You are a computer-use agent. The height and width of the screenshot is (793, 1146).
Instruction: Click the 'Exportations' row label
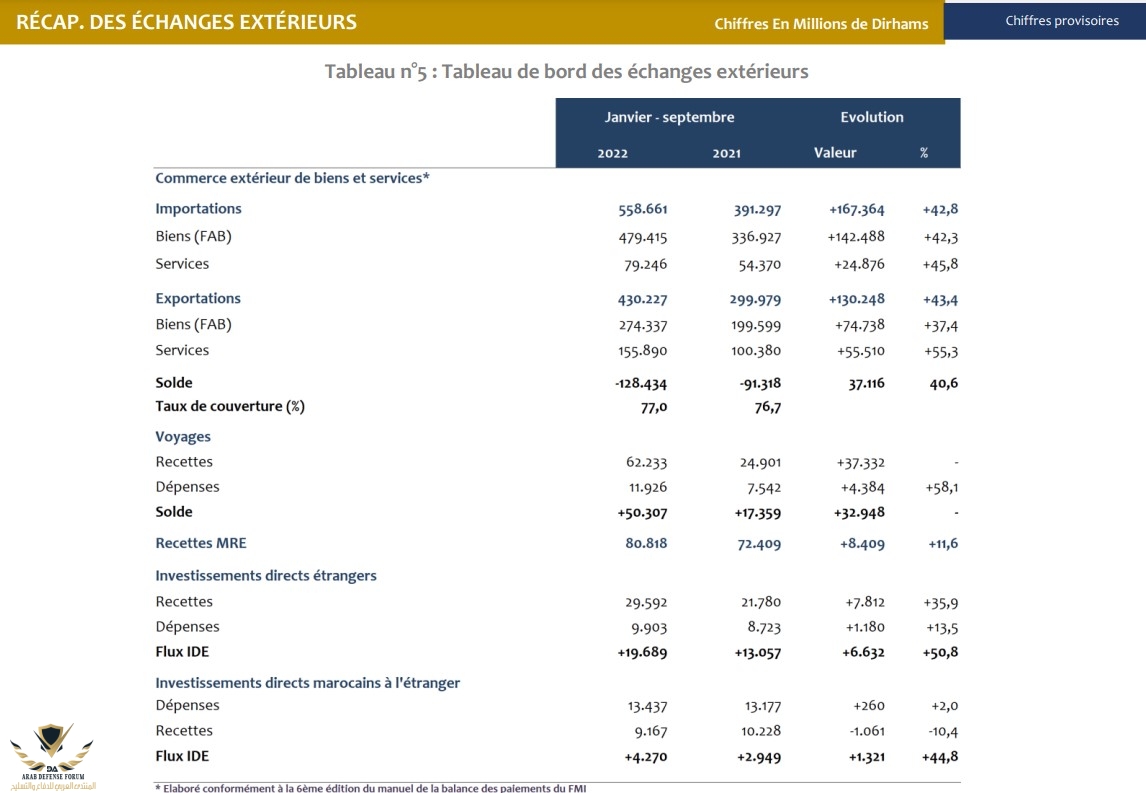point(198,298)
